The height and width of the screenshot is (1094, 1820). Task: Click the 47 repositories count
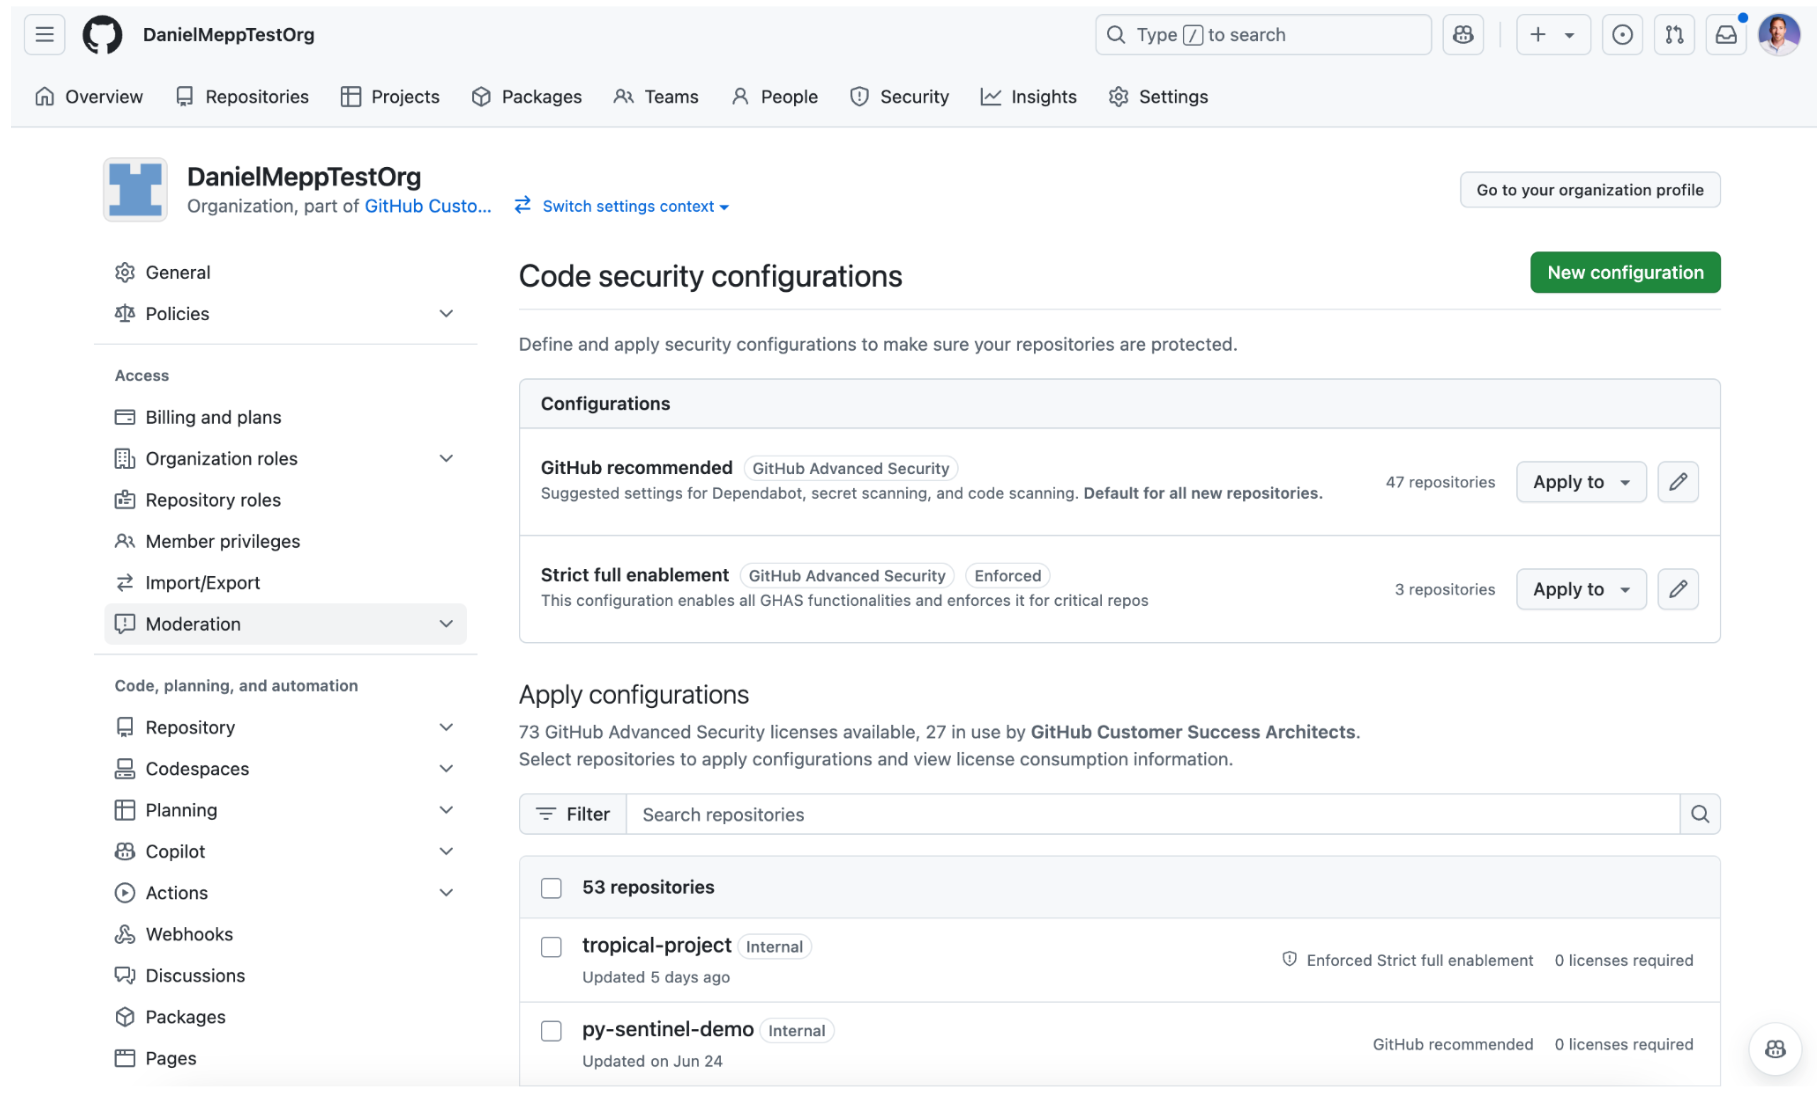pos(1440,482)
